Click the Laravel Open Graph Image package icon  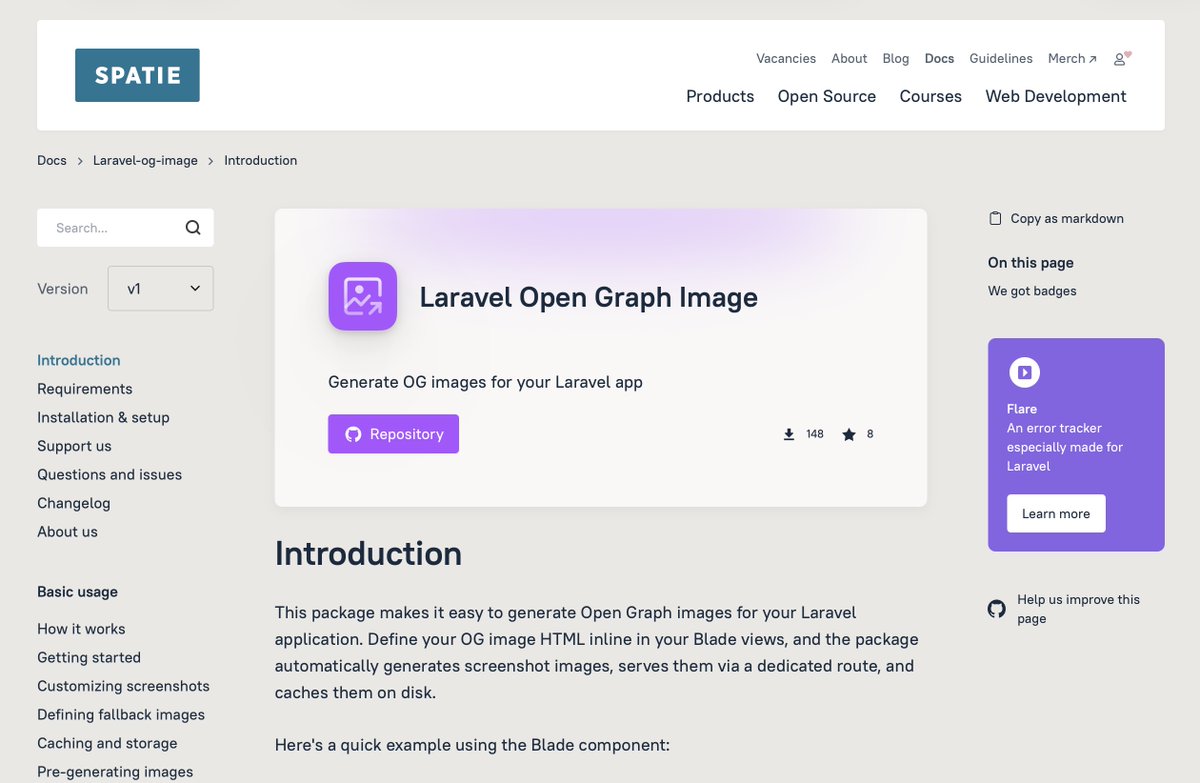click(363, 296)
